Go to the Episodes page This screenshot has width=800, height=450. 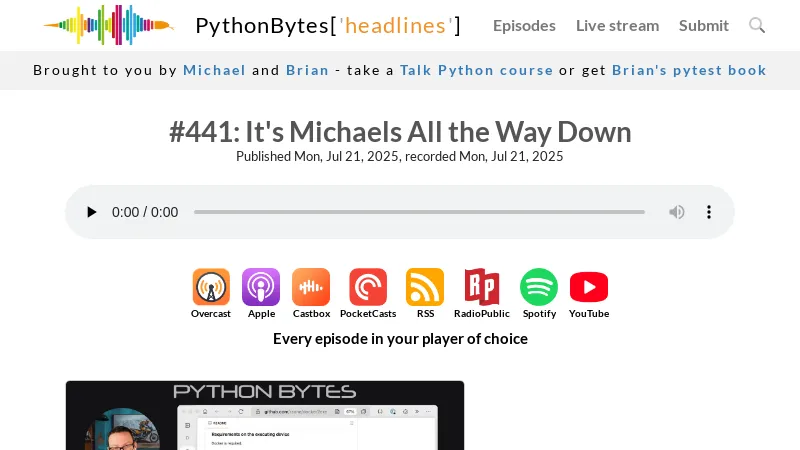point(524,25)
